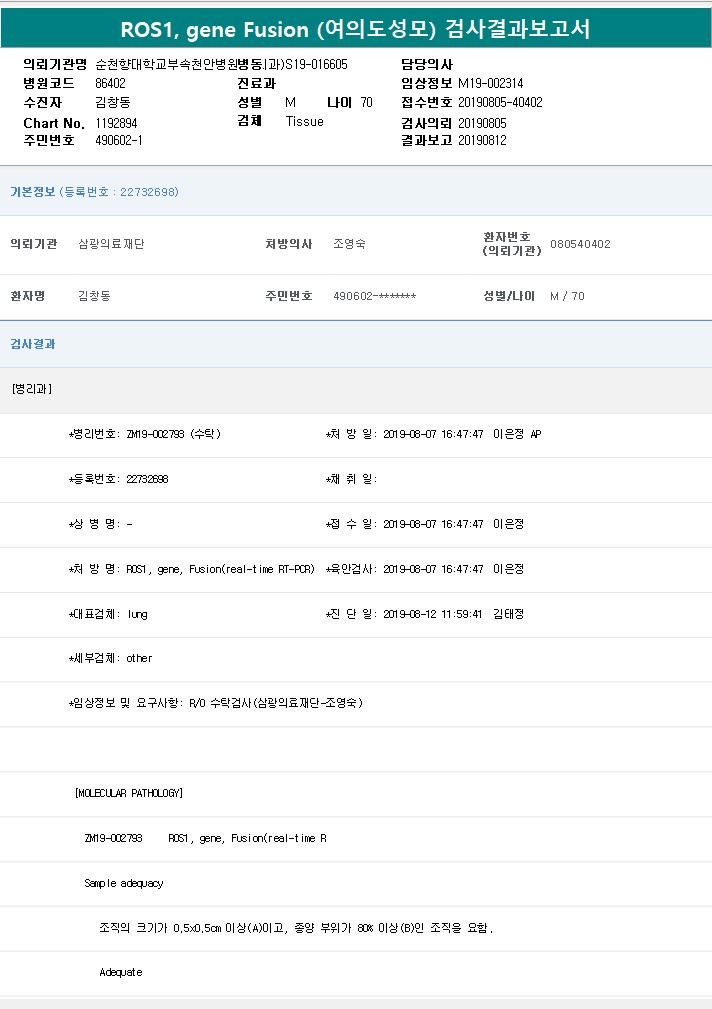
Task: Click the empty 채취일 field
Action: [x=420, y=479]
